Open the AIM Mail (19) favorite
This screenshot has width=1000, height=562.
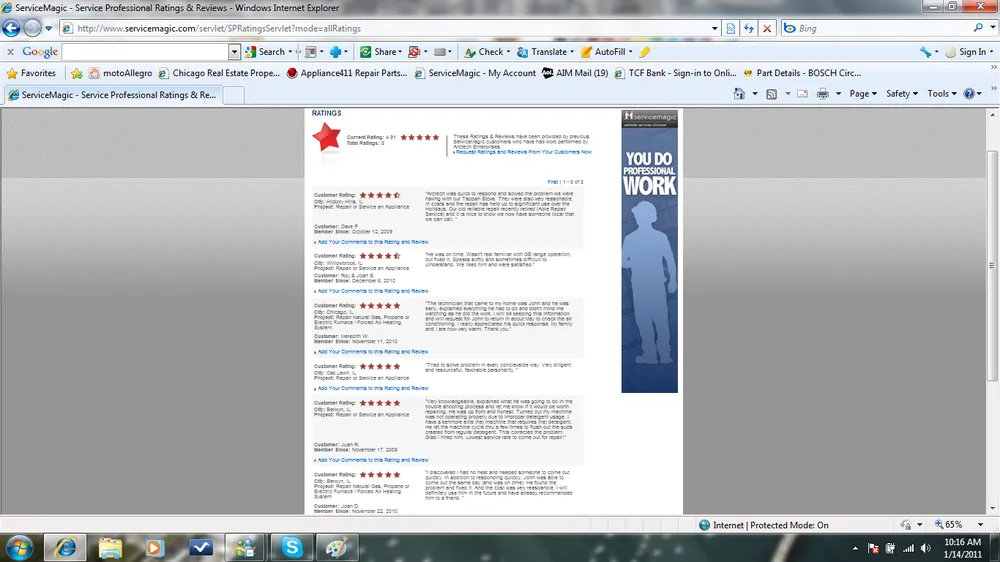coord(575,73)
